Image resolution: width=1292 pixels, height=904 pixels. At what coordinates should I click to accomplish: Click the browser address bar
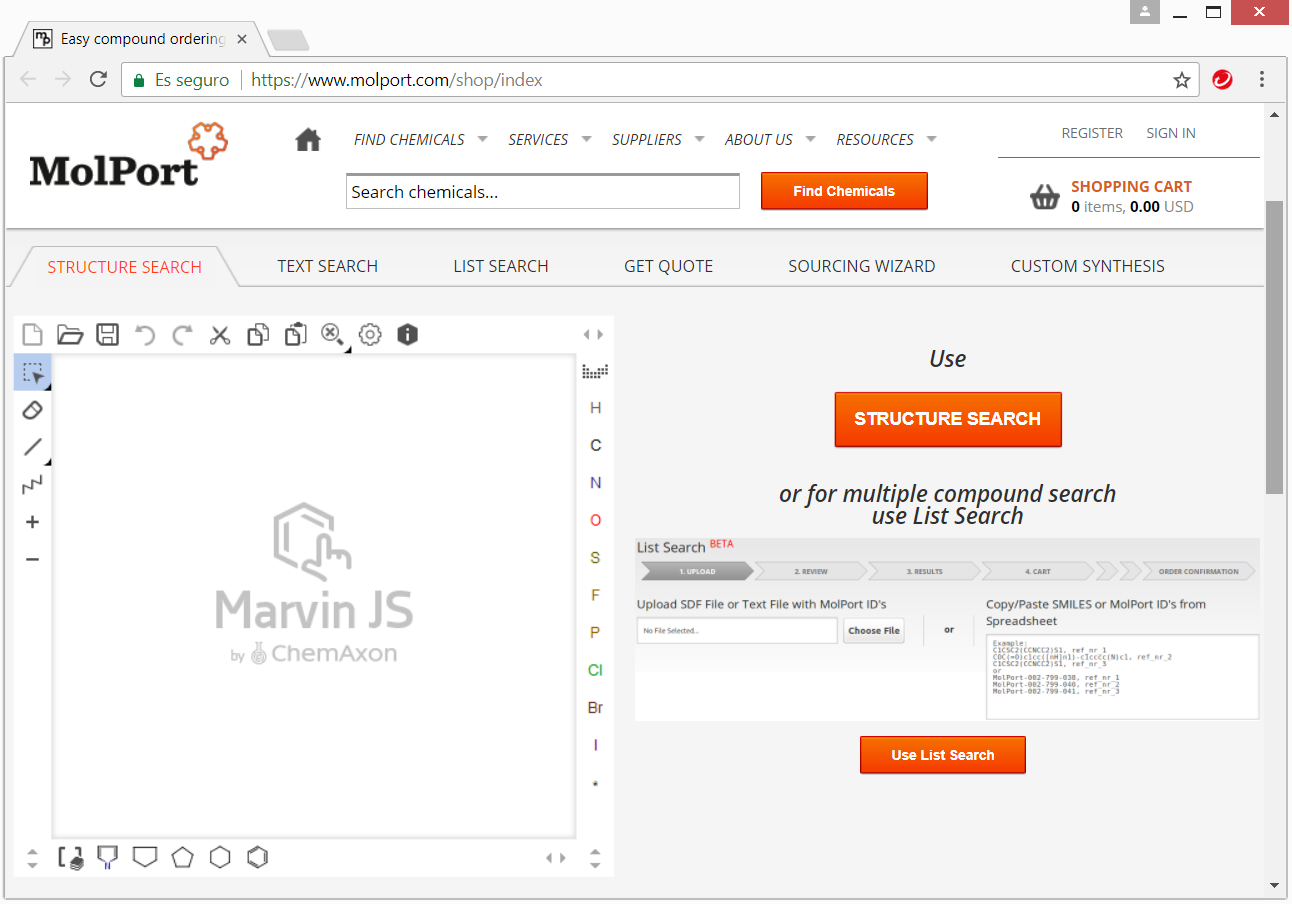coord(660,80)
